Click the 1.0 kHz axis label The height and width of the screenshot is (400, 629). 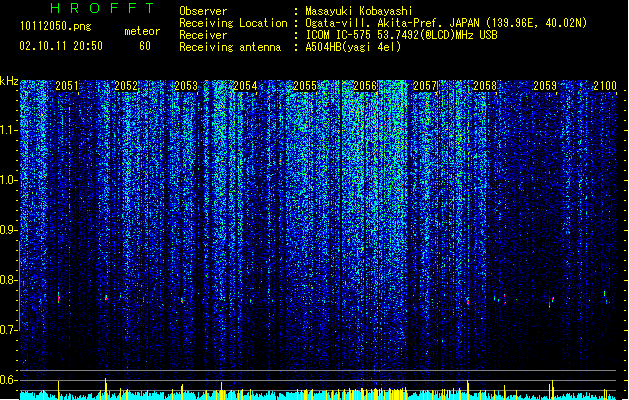(x=9, y=180)
